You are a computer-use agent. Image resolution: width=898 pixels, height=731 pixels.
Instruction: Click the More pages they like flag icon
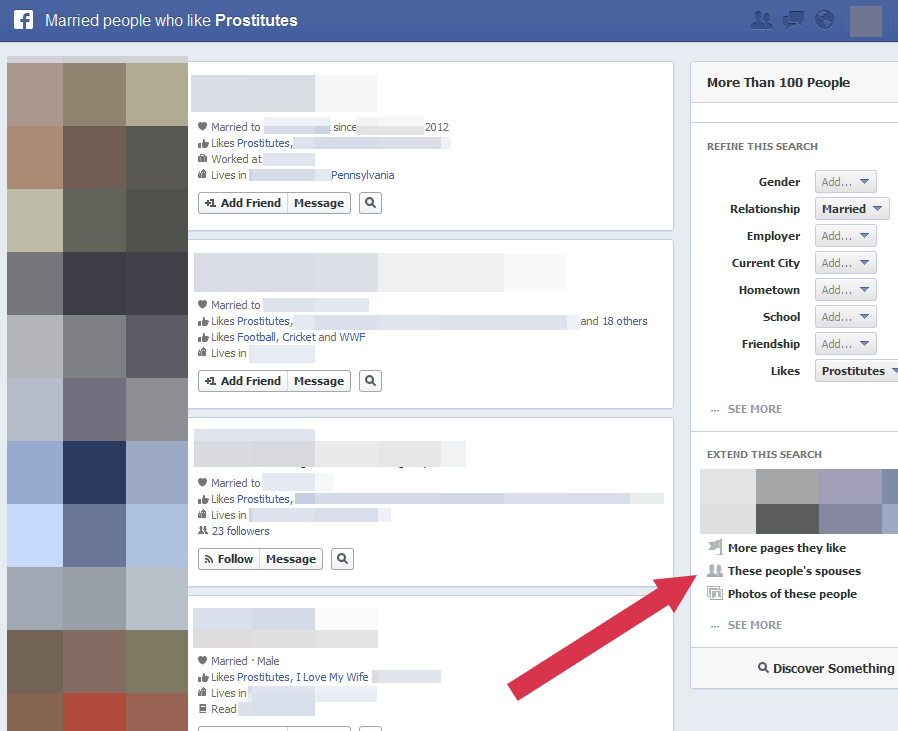(x=715, y=547)
